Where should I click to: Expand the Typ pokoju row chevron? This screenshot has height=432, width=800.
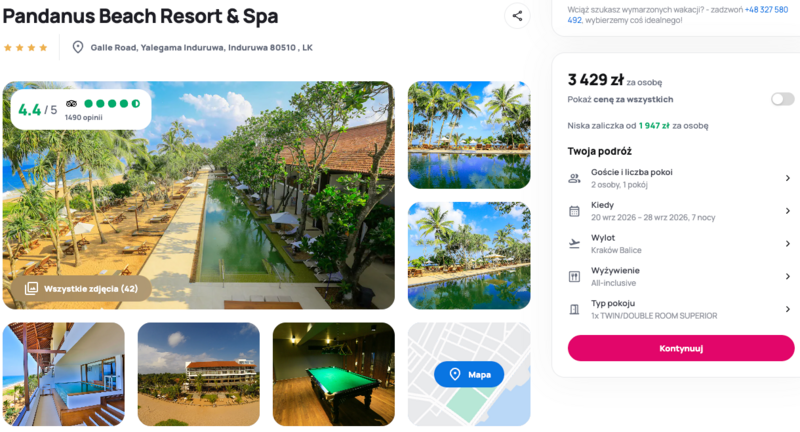coord(788,309)
